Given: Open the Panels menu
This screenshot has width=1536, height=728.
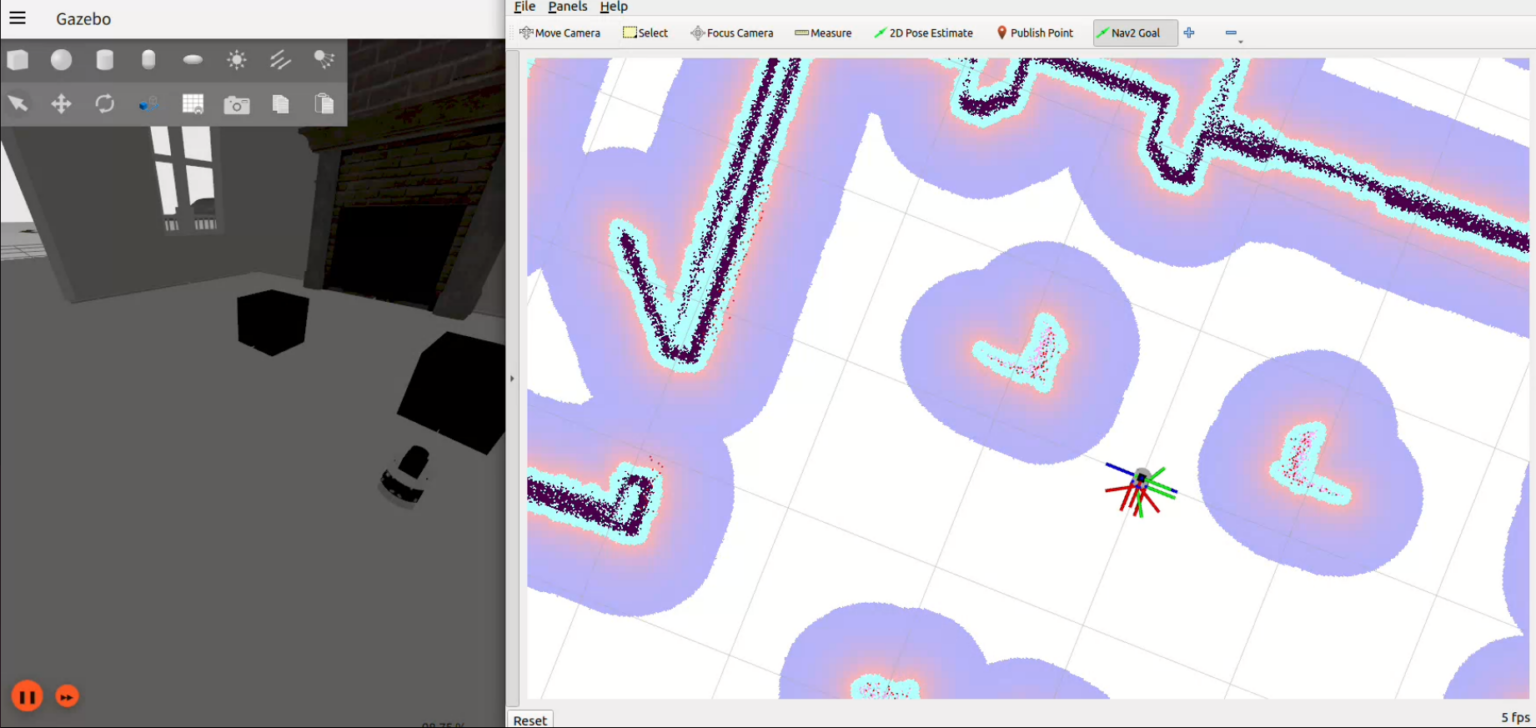Looking at the screenshot, I should click(568, 7).
